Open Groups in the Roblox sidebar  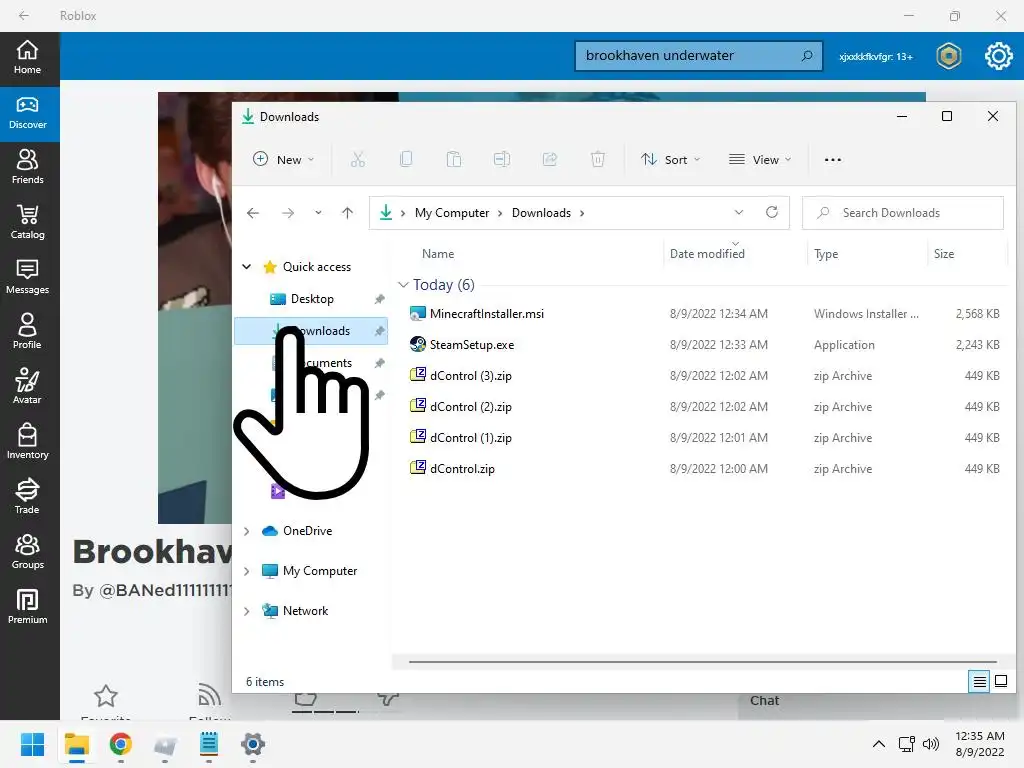coord(27,551)
